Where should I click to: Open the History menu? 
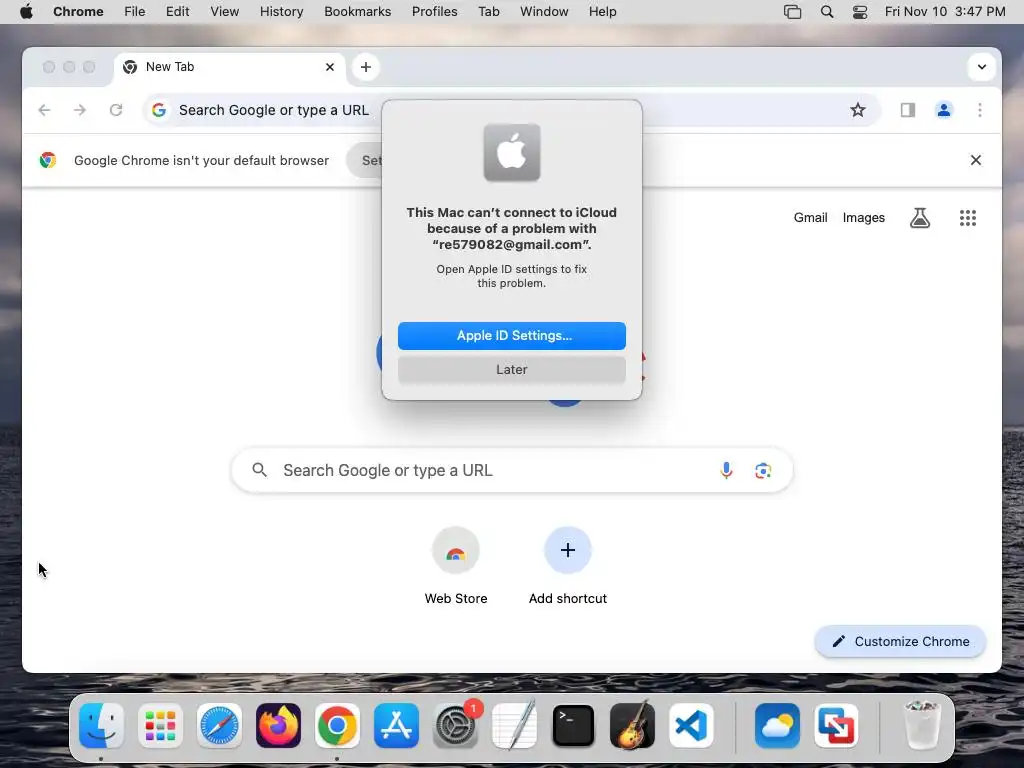[281, 11]
